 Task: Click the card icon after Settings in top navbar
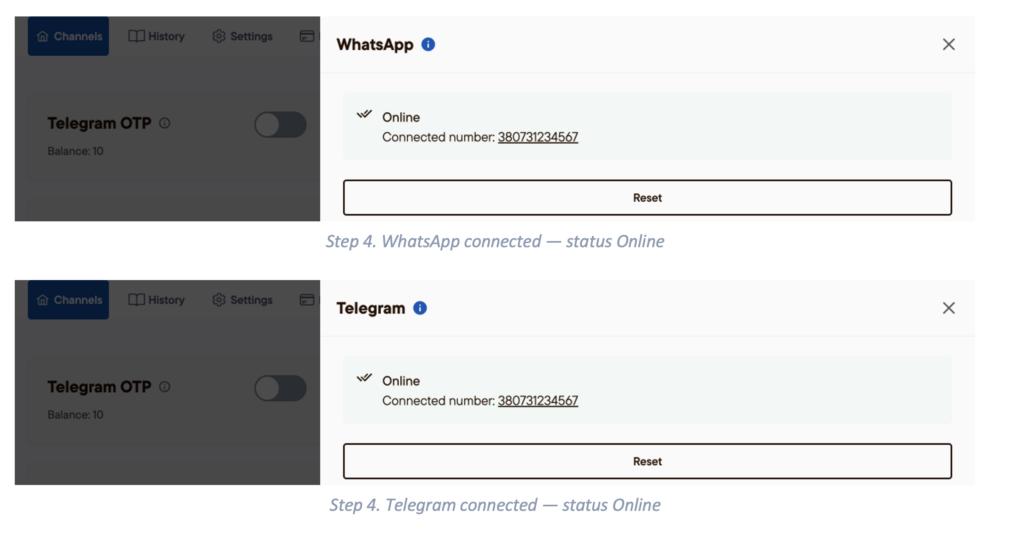[307, 36]
